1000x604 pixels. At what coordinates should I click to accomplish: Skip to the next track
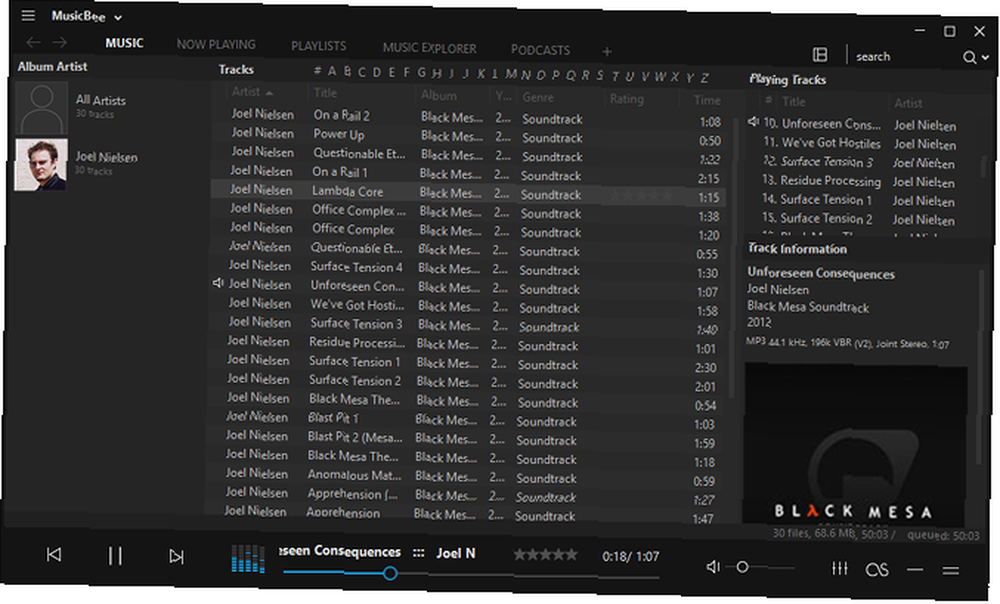coord(177,557)
